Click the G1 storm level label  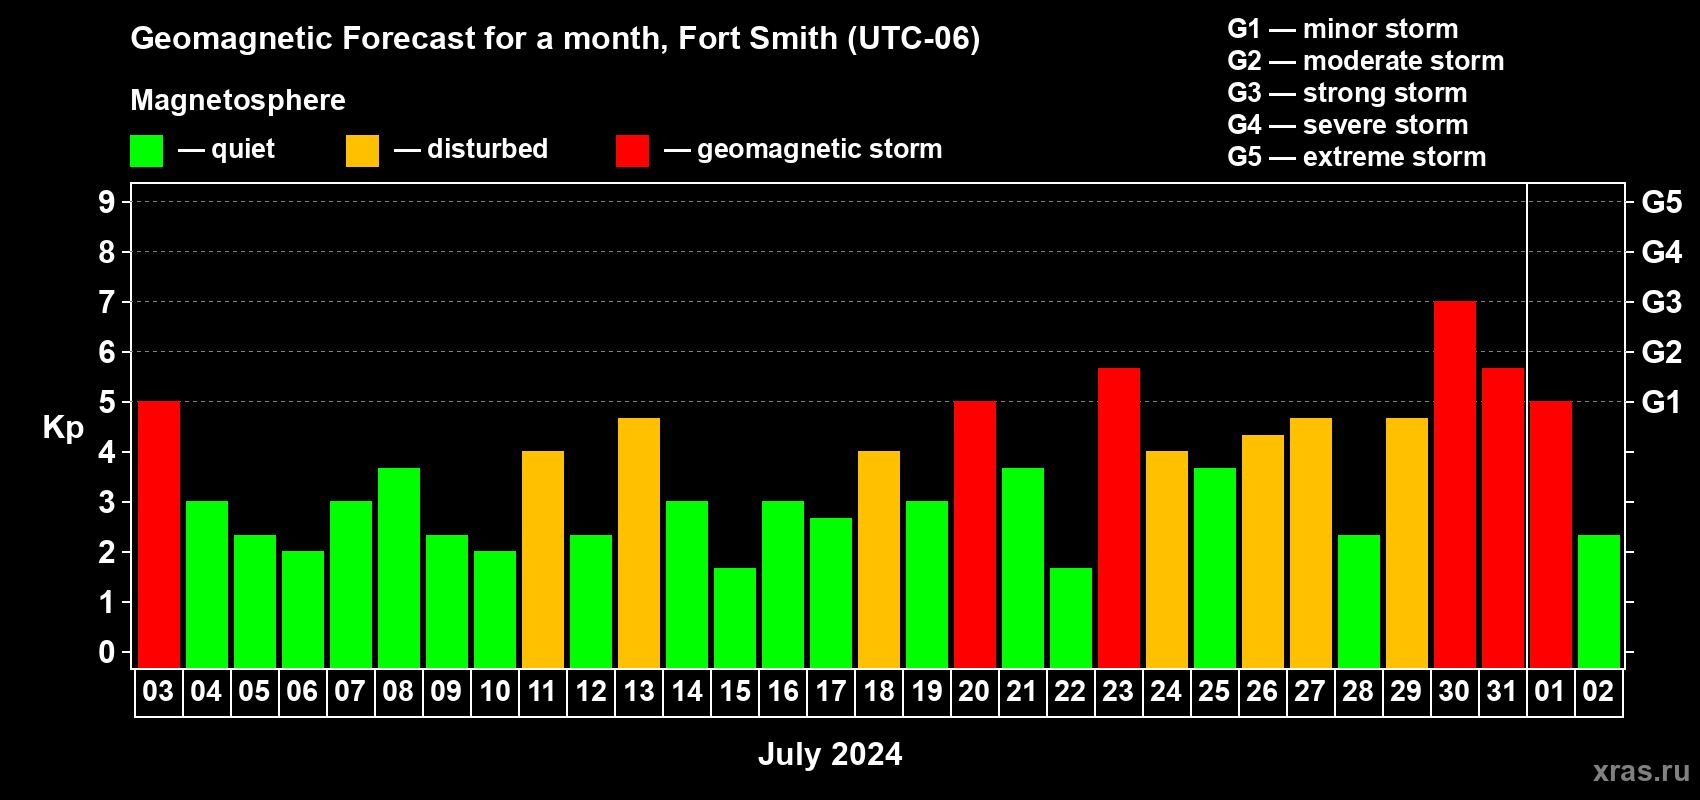(x=1662, y=402)
